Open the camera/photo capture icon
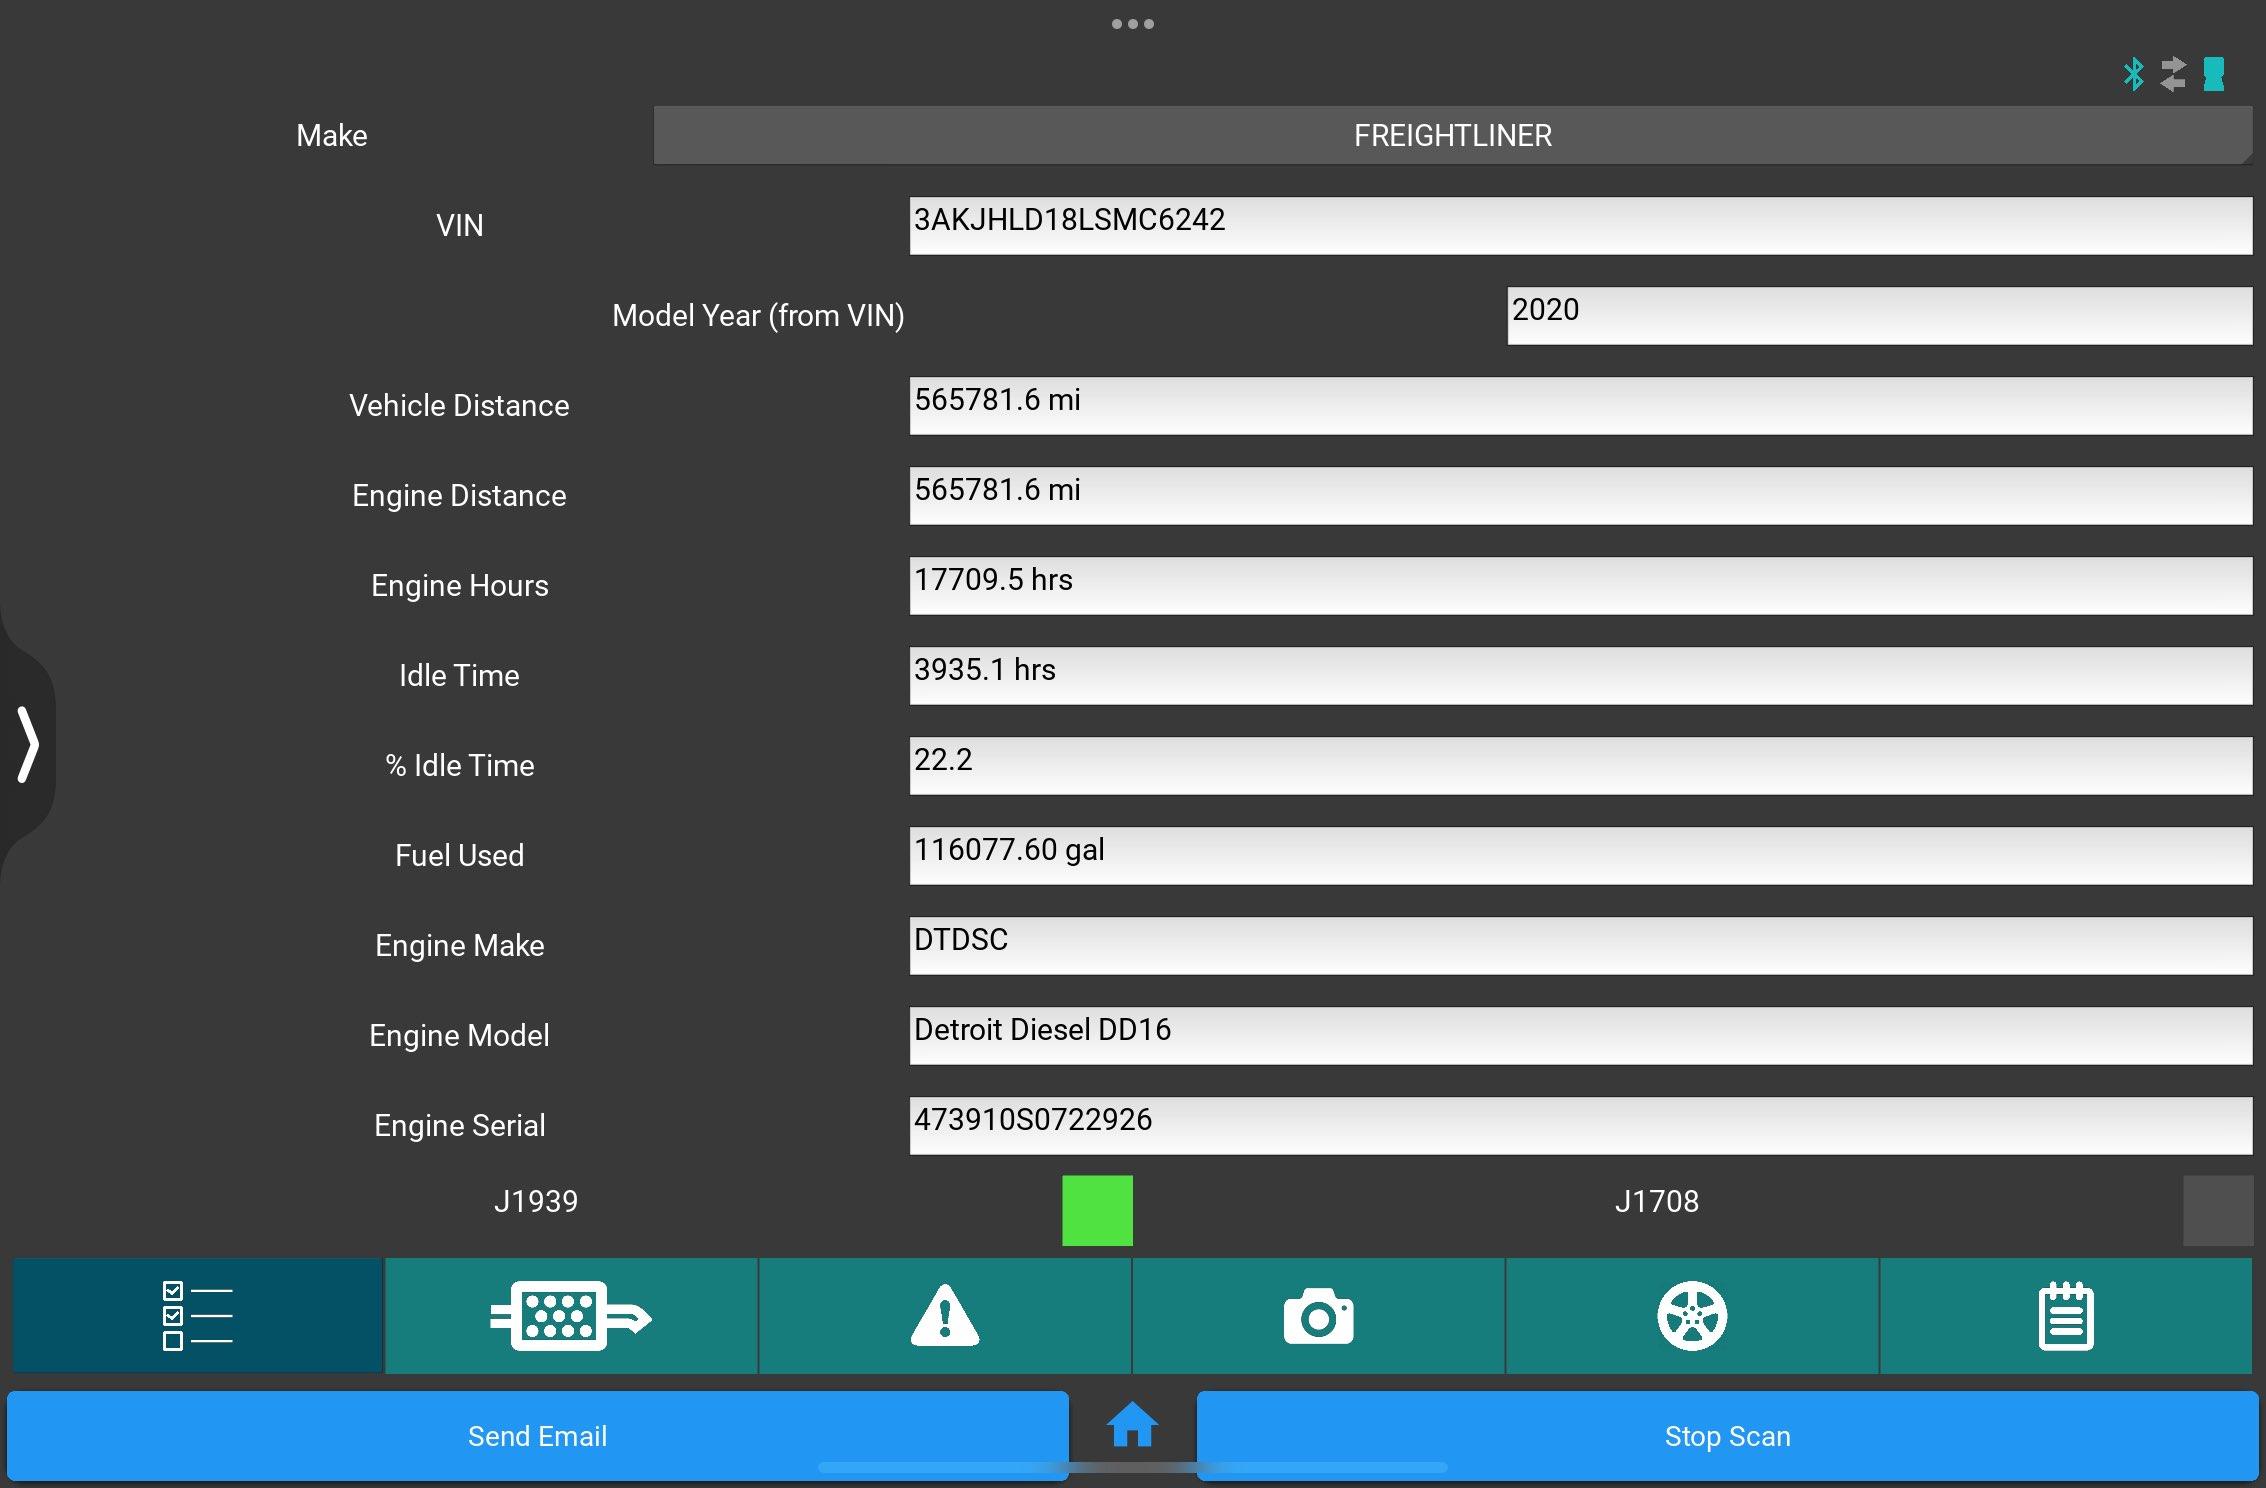Viewport: 2266px width, 1488px height. click(1320, 1315)
